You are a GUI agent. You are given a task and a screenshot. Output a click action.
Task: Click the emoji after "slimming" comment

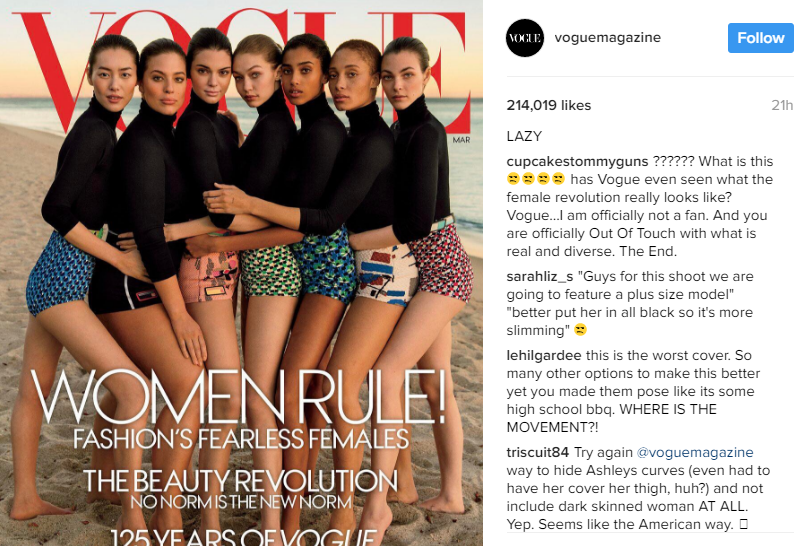click(x=580, y=330)
